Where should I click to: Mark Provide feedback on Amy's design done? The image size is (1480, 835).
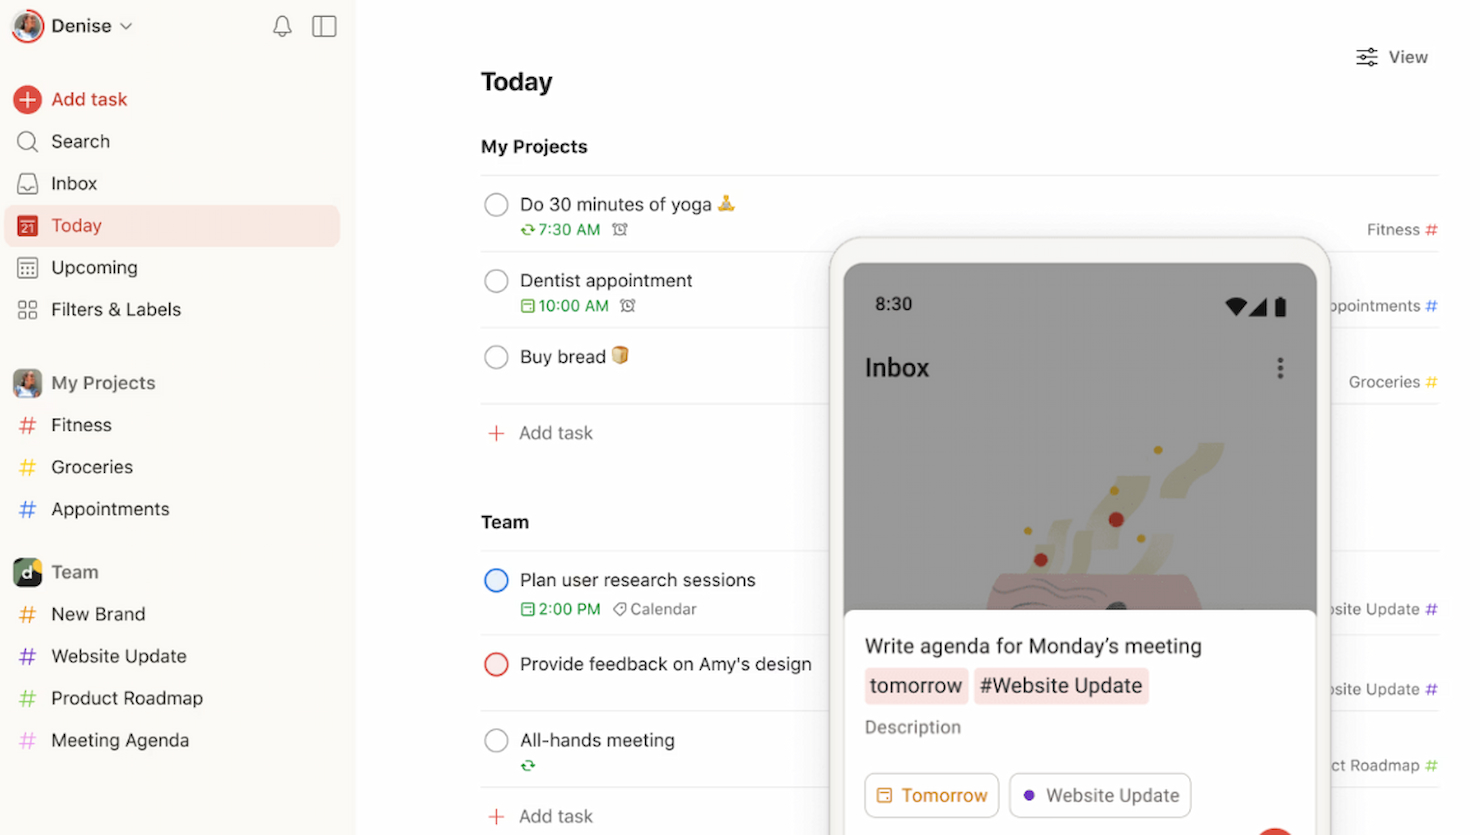pyautogui.click(x=496, y=664)
